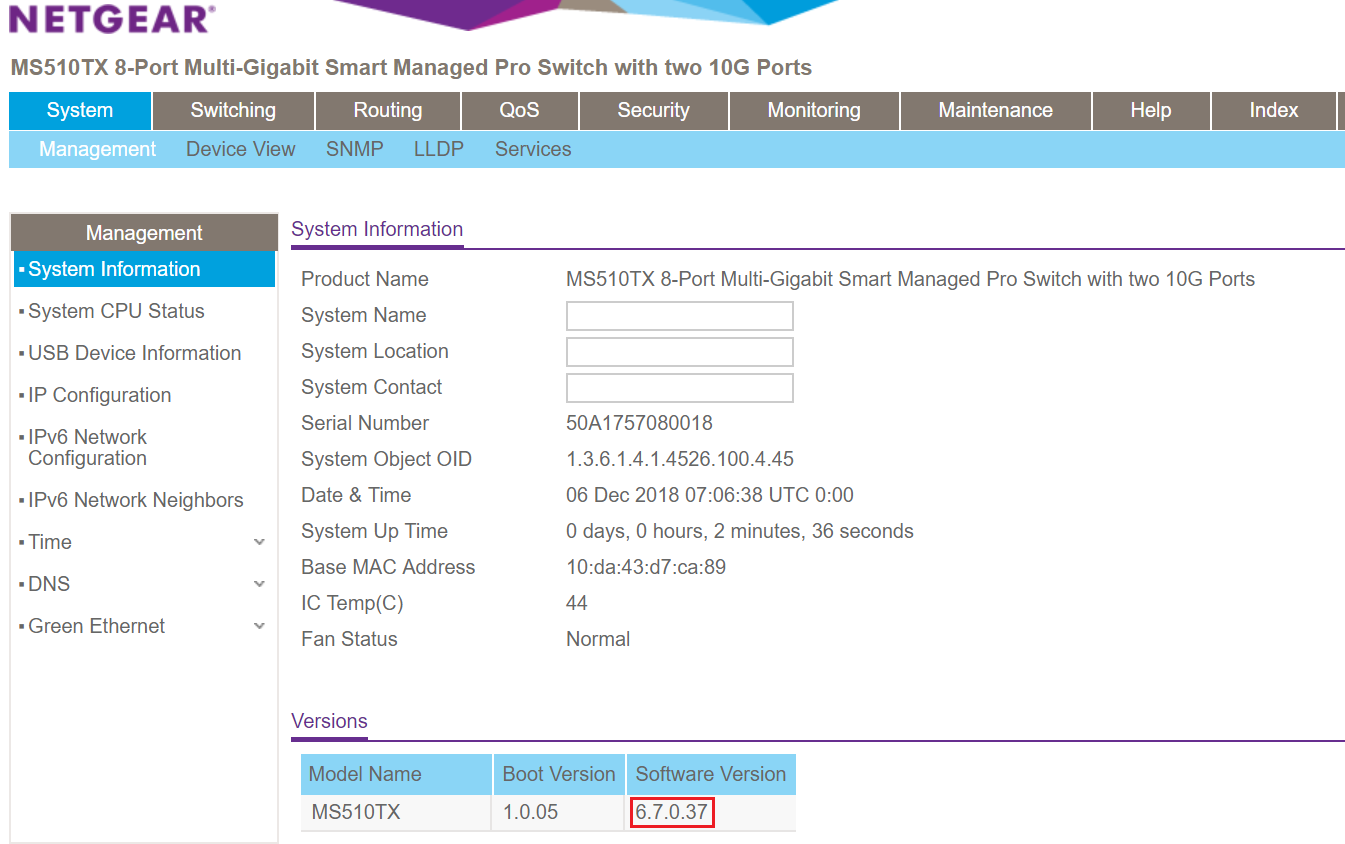Image resolution: width=1345 pixels, height=844 pixels.
Task: Click the Management sidebar header
Action: 144,232
